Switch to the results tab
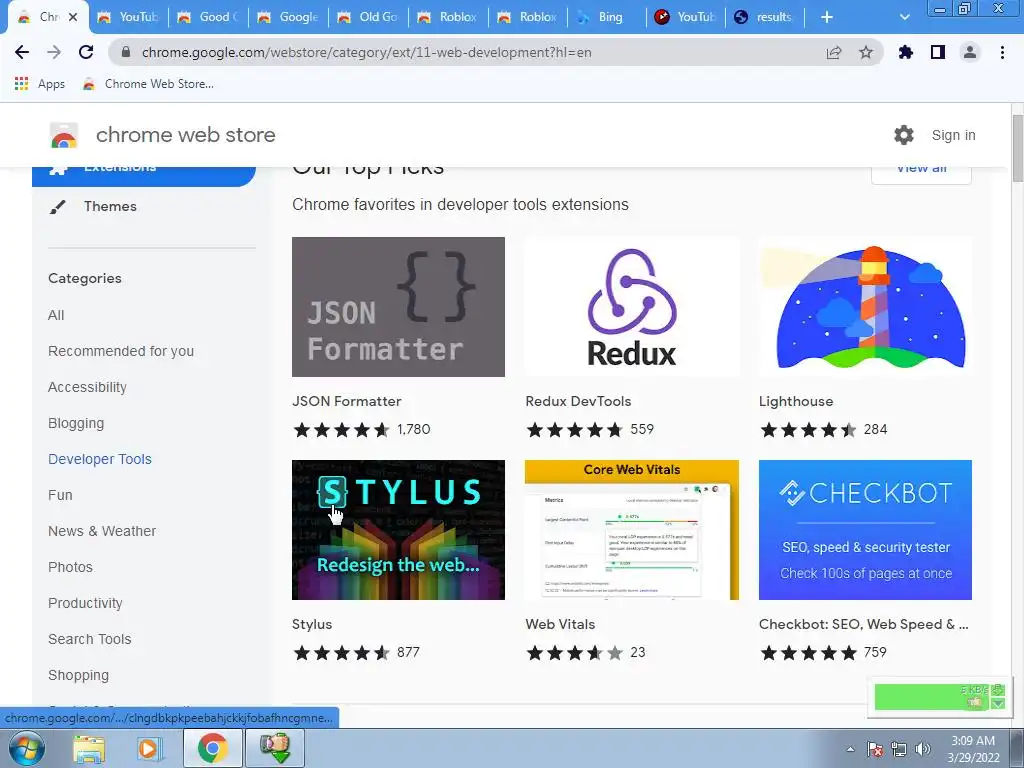This screenshot has height=768, width=1024. (x=765, y=17)
